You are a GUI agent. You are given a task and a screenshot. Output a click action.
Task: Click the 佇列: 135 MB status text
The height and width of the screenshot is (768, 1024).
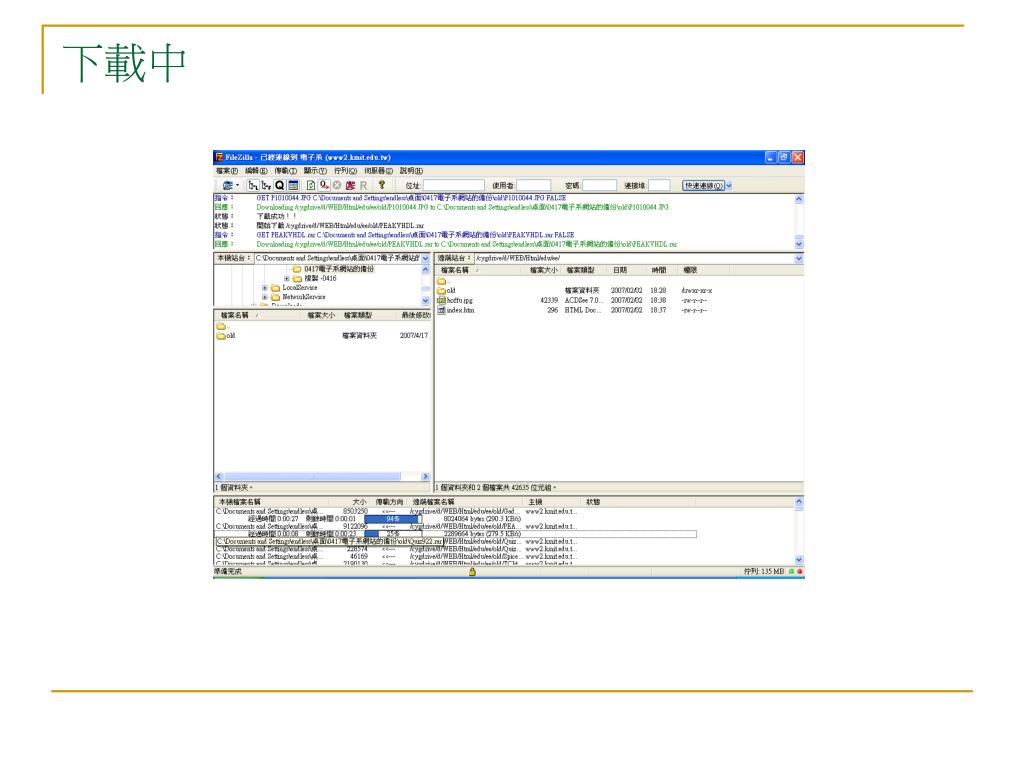(x=763, y=571)
